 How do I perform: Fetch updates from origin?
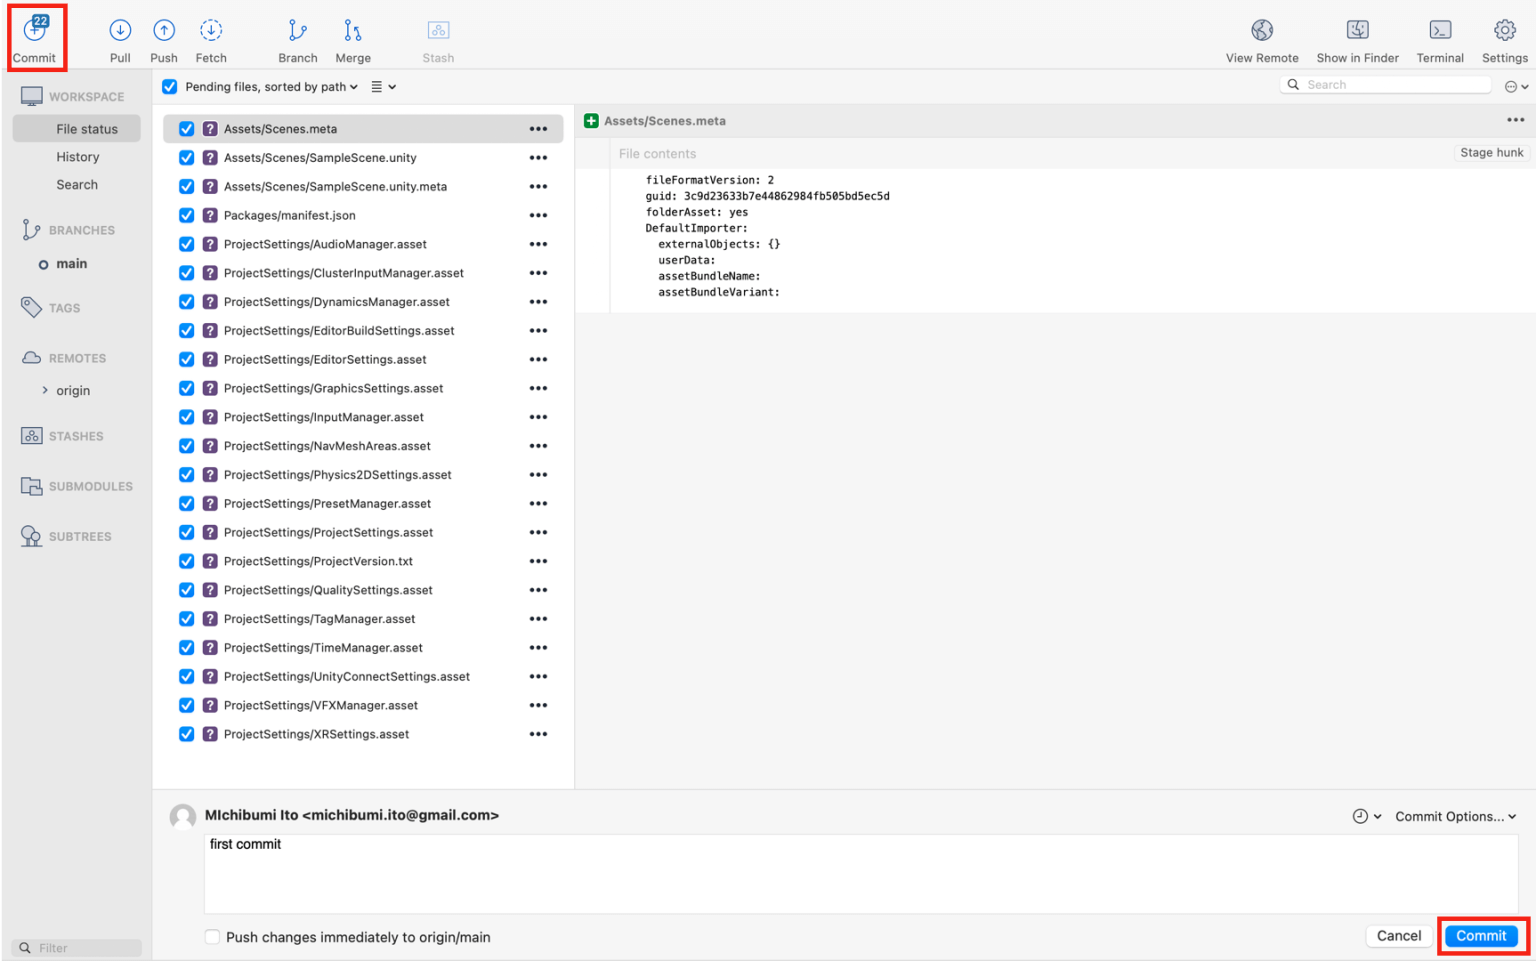[x=210, y=37]
